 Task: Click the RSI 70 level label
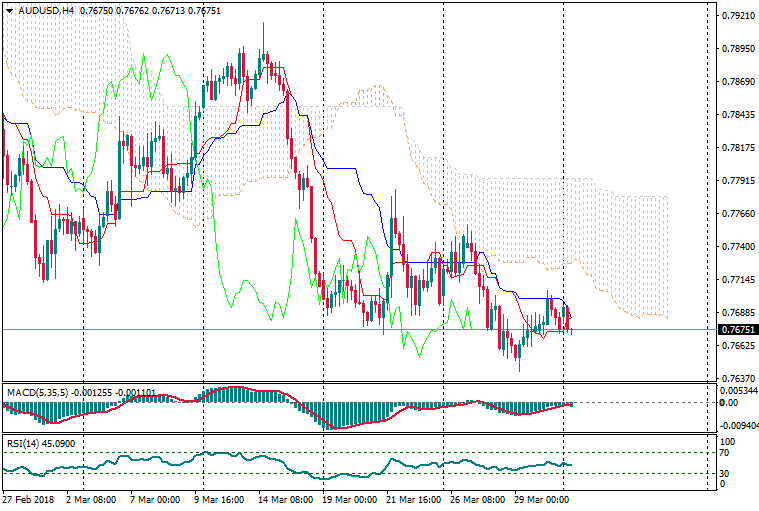pos(726,453)
